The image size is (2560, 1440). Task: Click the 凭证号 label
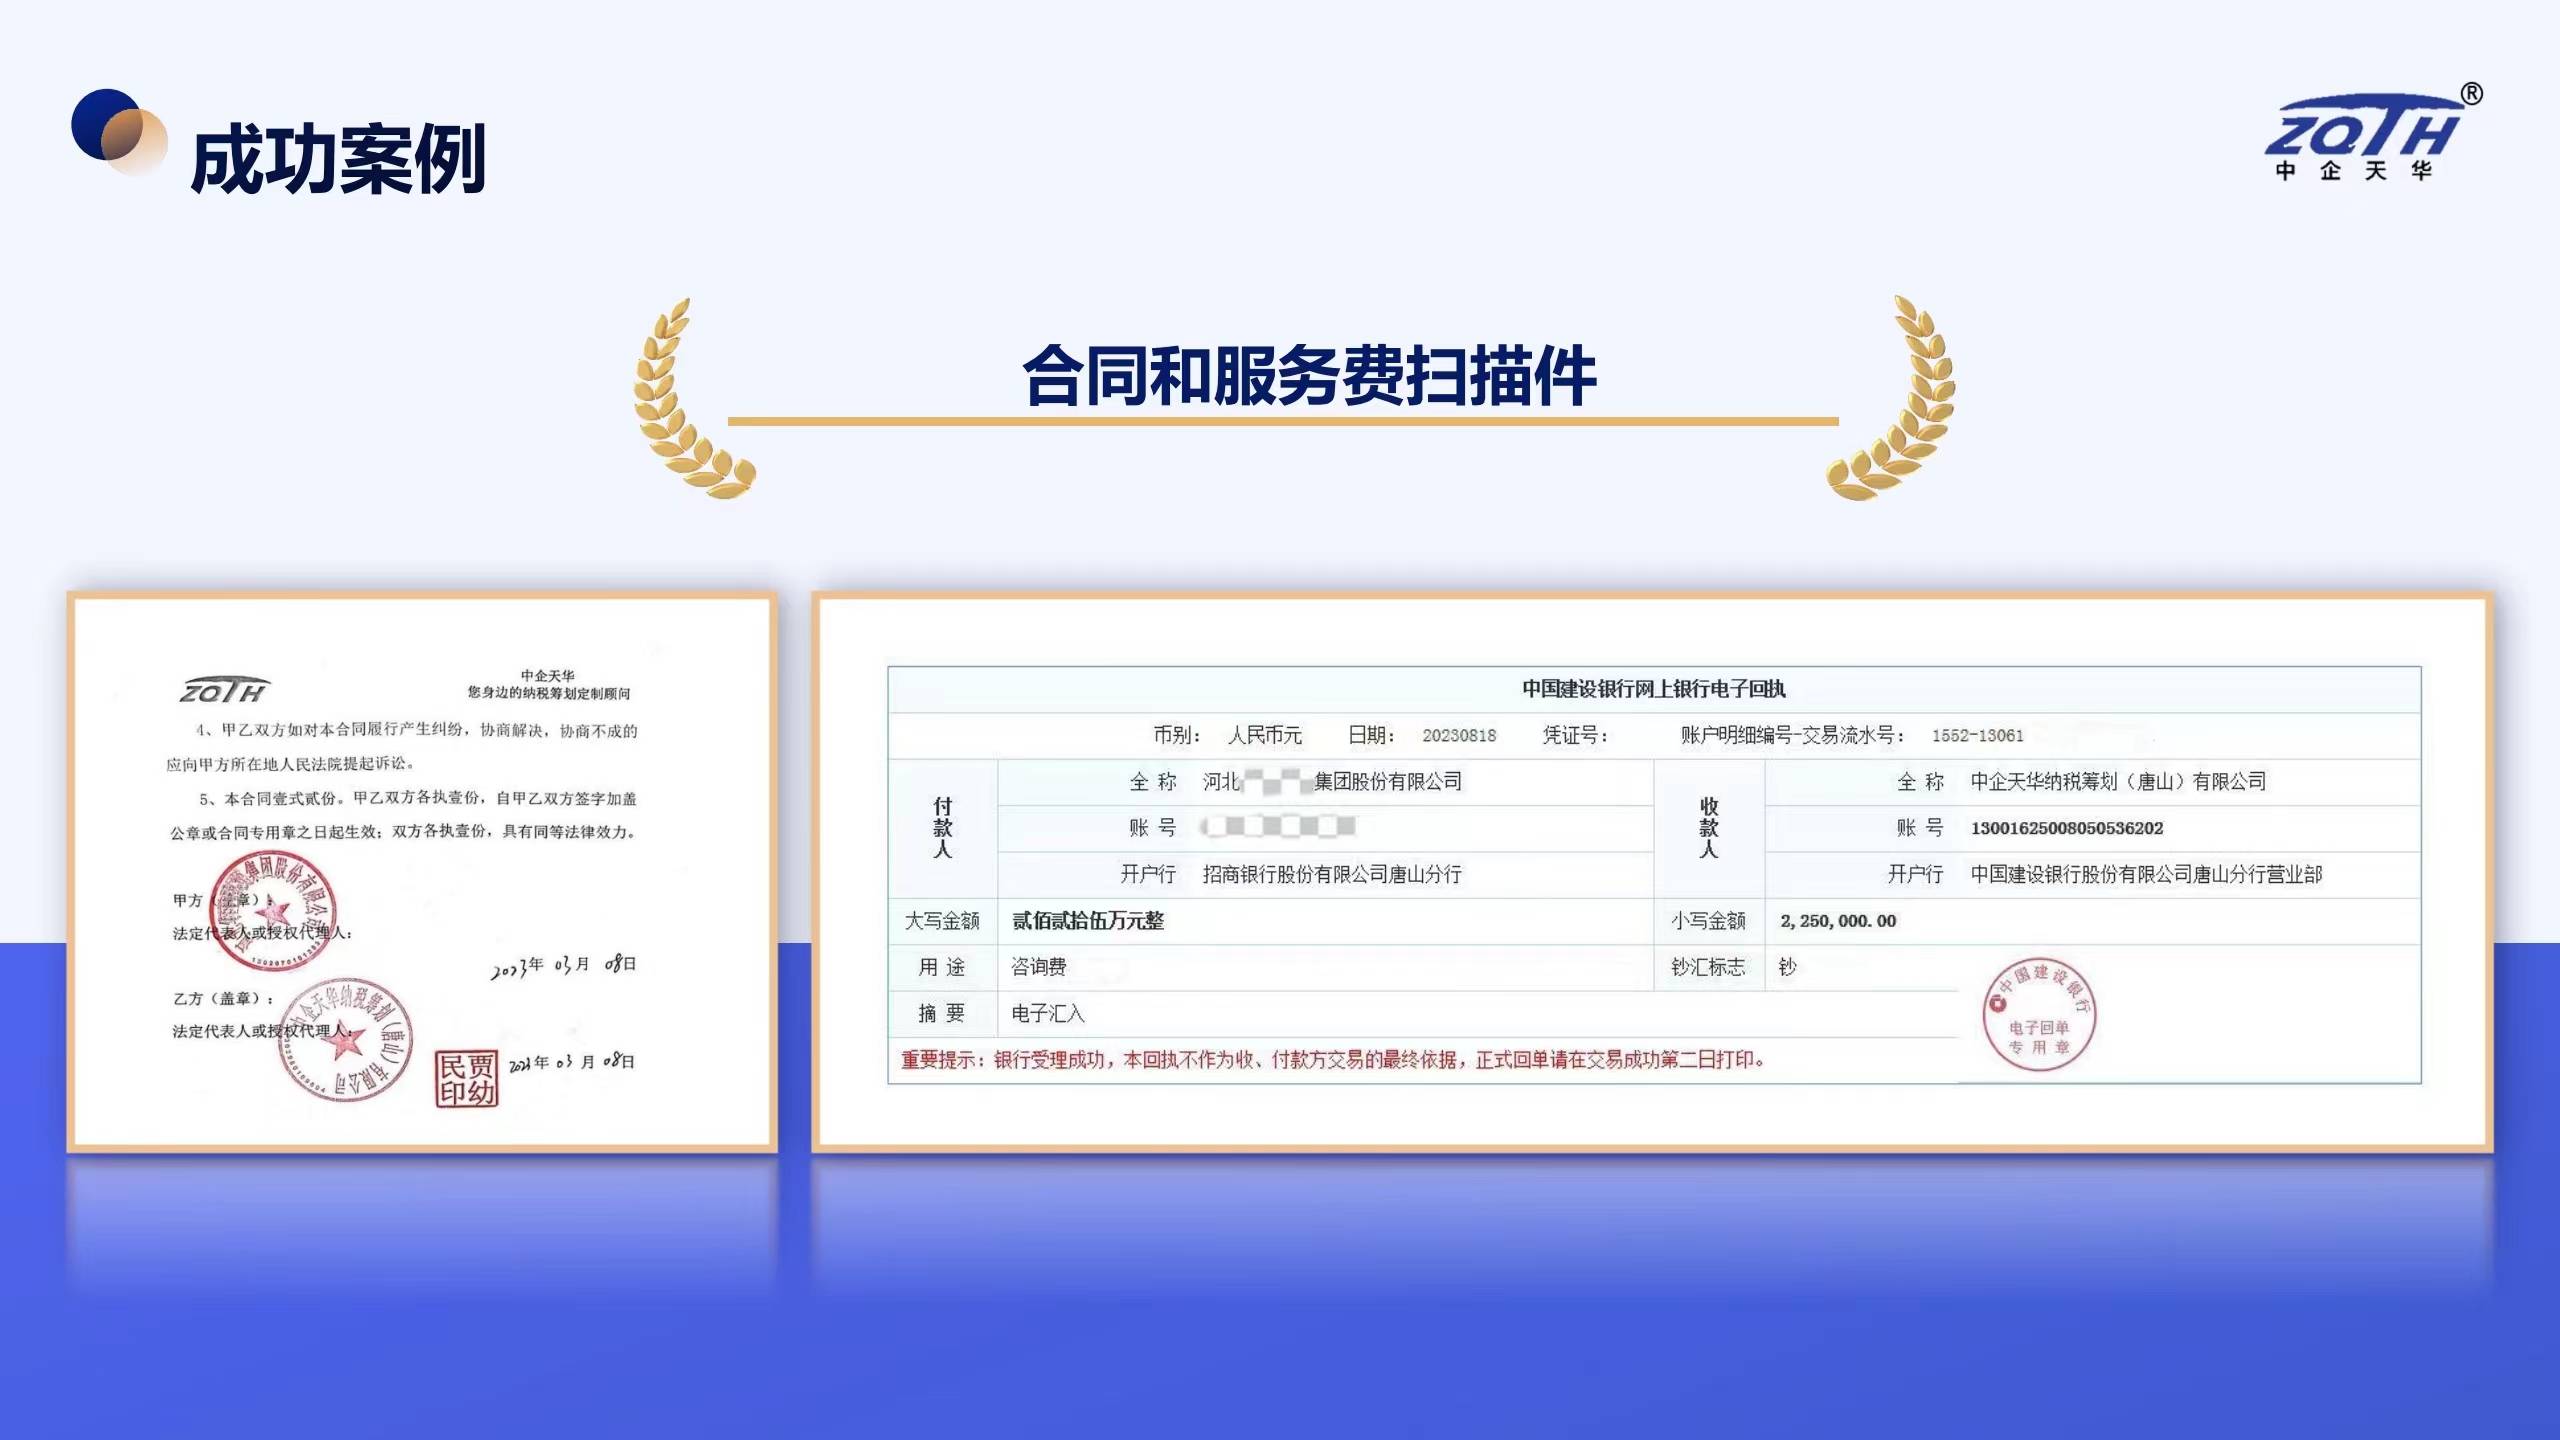tap(1575, 735)
